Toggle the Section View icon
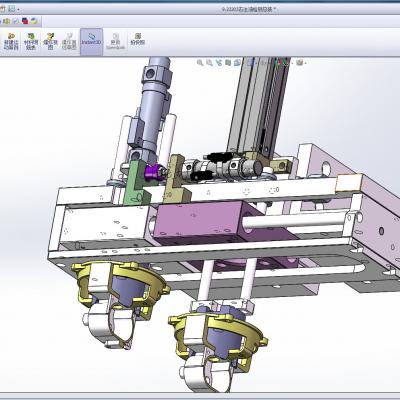This screenshot has width=400, height=400. (228, 62)
